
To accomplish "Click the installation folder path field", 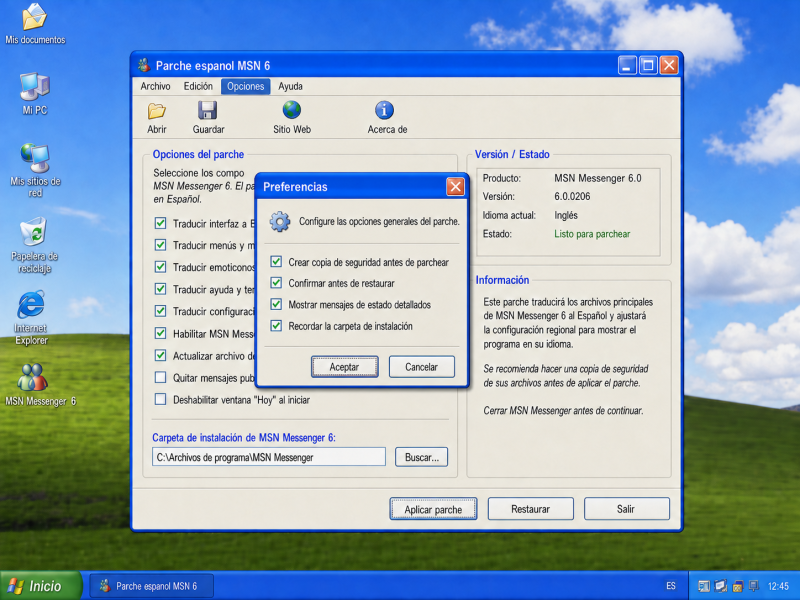I will pos(269,457).
